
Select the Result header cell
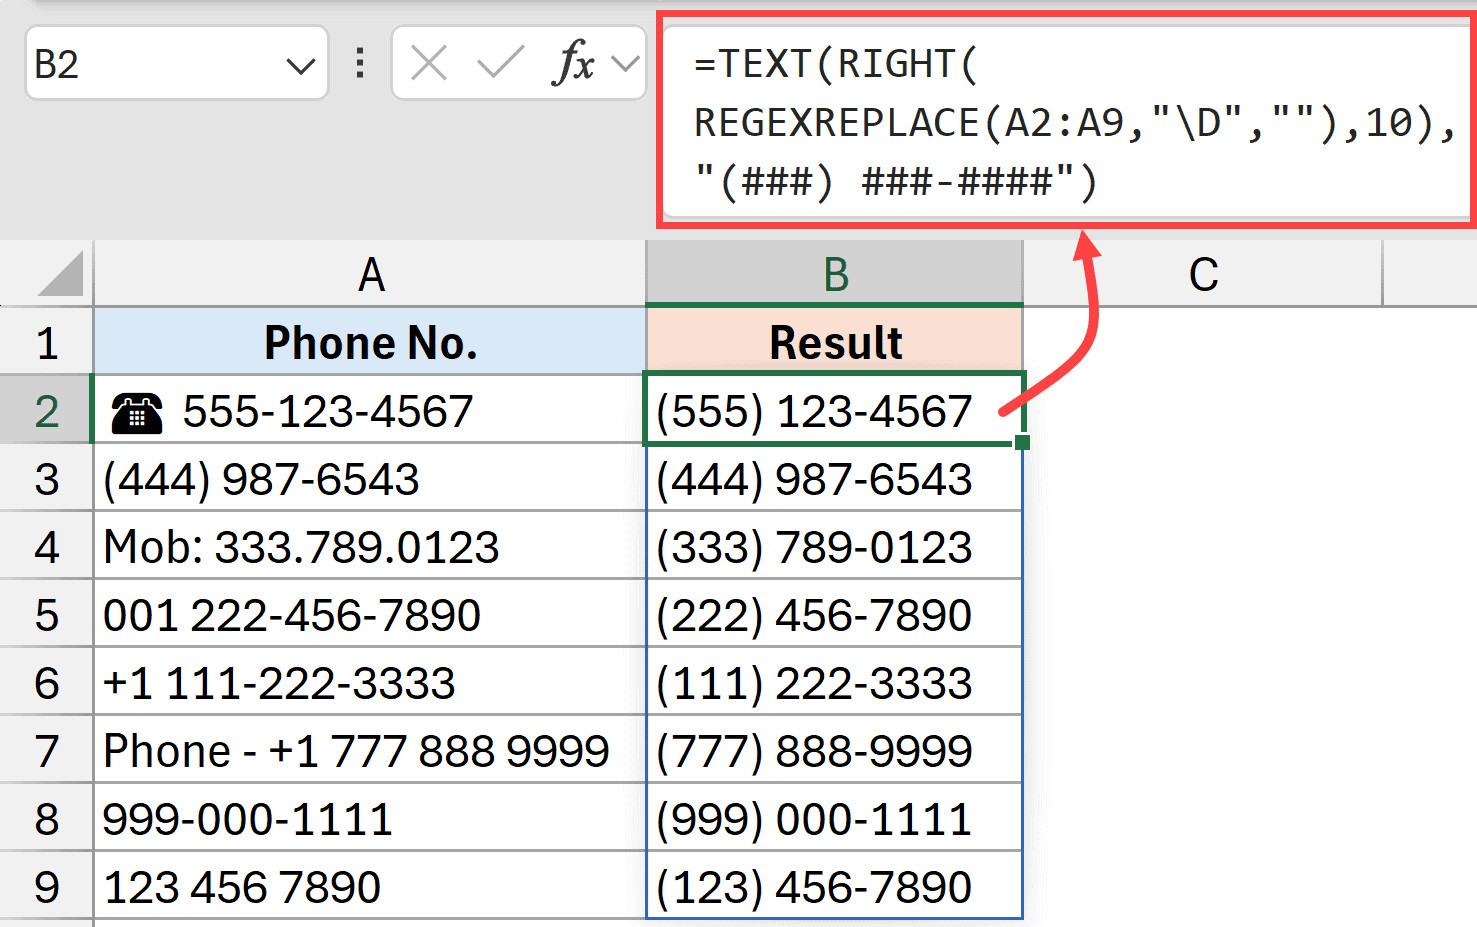pos(835,343)
